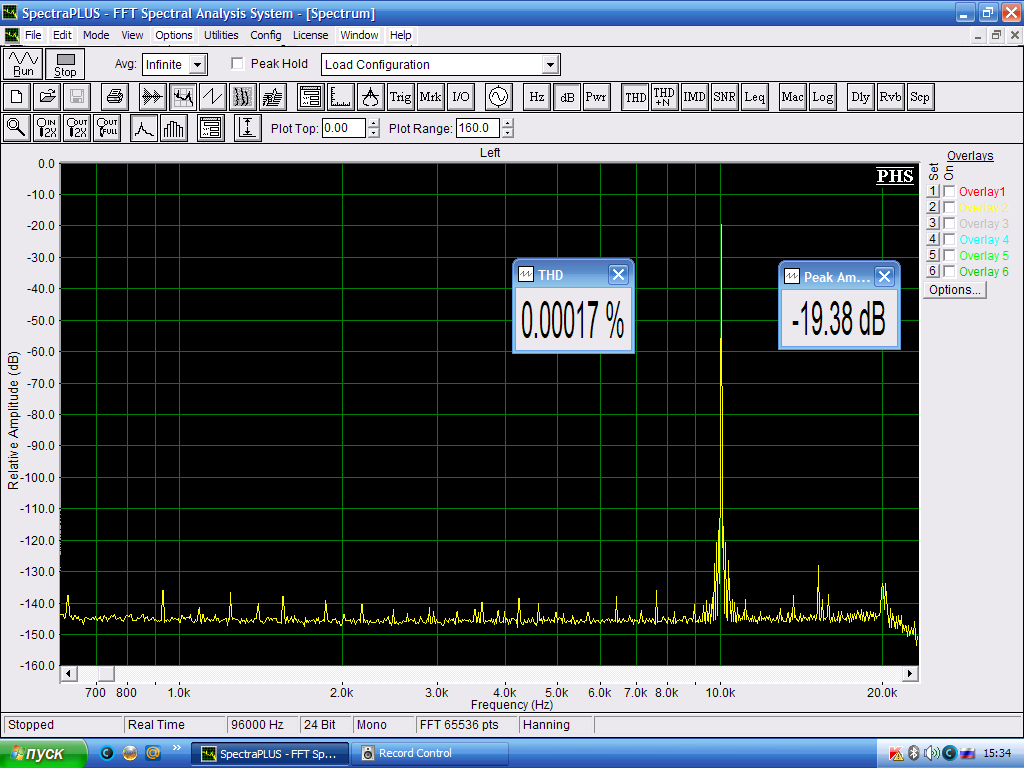This screenshot has width=1024, height=768.
Task: Tick the Overlay 4 checkbox
Action: point(949,240)
